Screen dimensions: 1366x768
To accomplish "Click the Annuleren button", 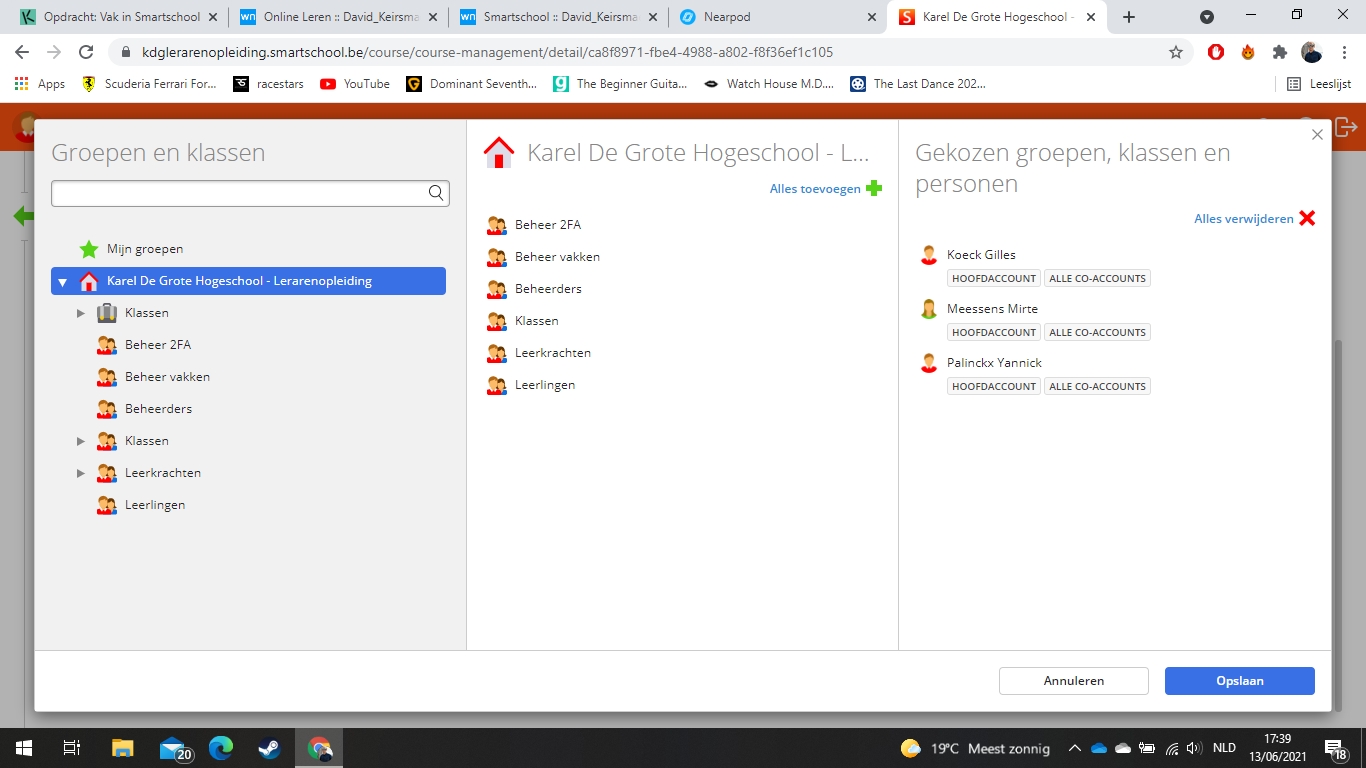I will coord(1073,681).
